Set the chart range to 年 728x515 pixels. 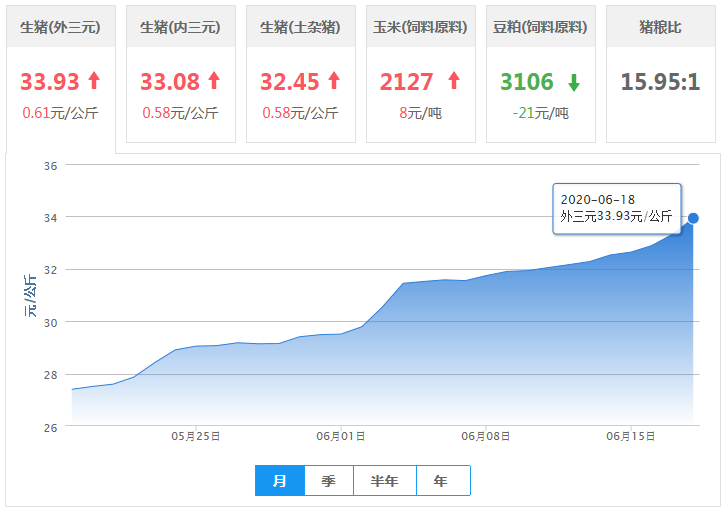(x=442, y=481)
